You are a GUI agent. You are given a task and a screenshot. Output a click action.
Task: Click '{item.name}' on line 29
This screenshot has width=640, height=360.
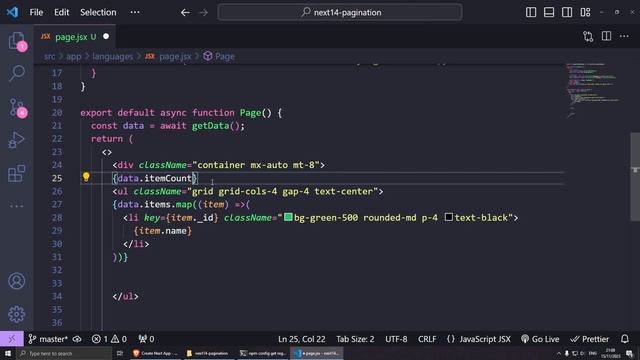click(x=163, y=231)
